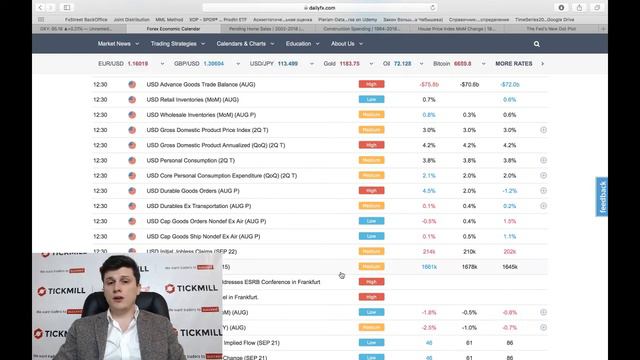
Task: Click the MORE RATES link
Action: [x=513, y=64]
